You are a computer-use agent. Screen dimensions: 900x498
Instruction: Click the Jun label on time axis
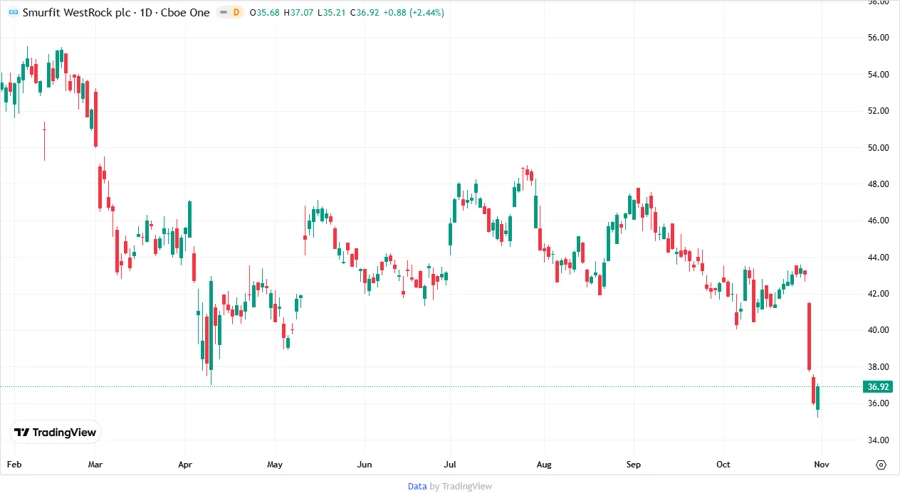(364, 464)
